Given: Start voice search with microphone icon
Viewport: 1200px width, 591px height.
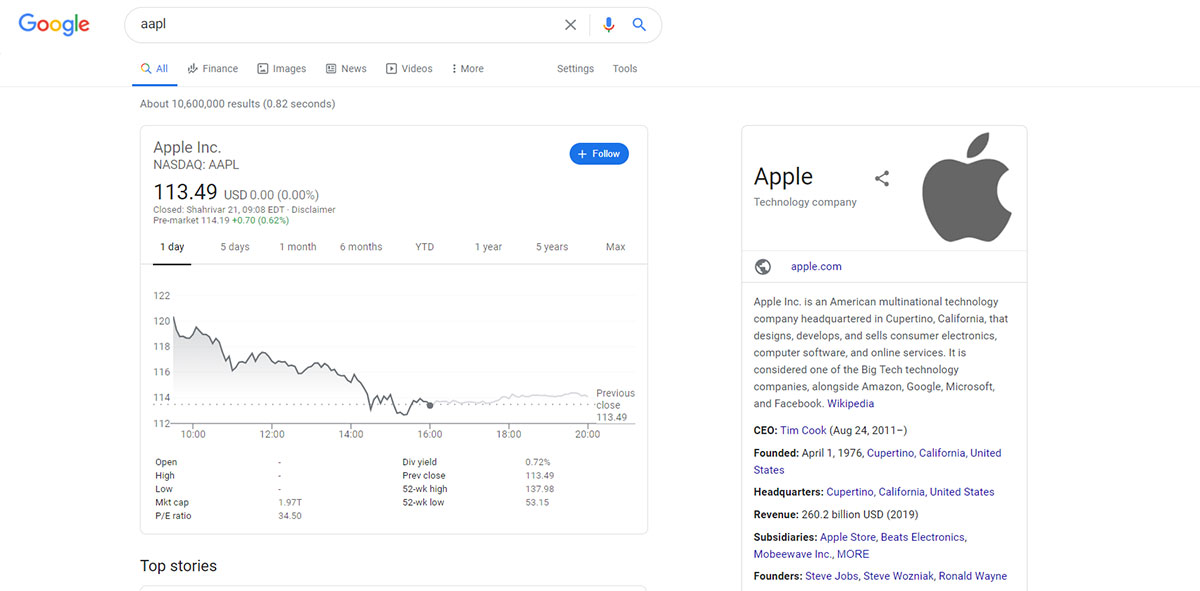Looking at the screenshot, I should (x=609, y=25).
